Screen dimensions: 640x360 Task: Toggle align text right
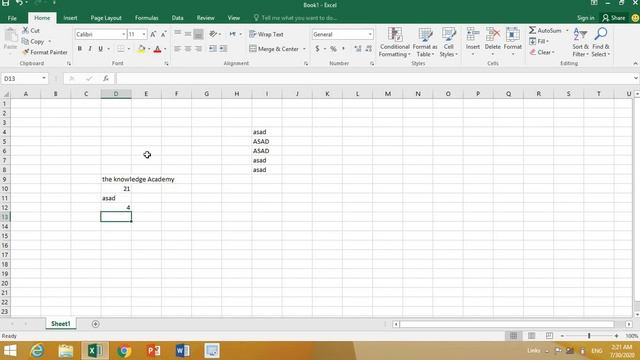tap(198, 49)
